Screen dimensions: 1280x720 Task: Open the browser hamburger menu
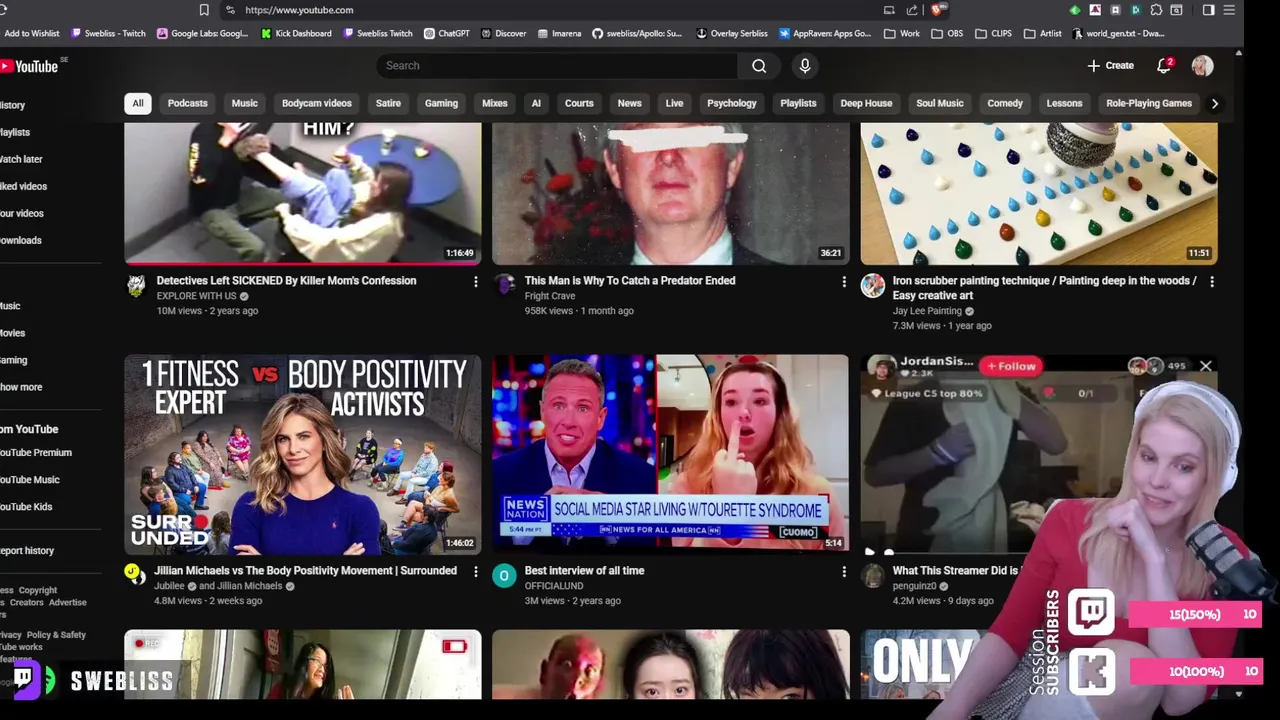[x=1229, y=10]
